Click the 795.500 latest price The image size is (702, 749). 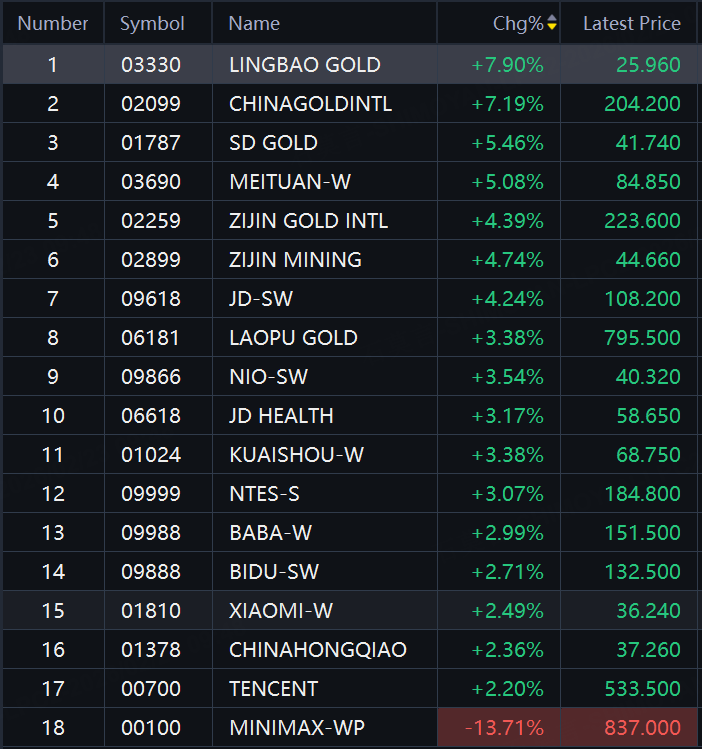point(642,338)
